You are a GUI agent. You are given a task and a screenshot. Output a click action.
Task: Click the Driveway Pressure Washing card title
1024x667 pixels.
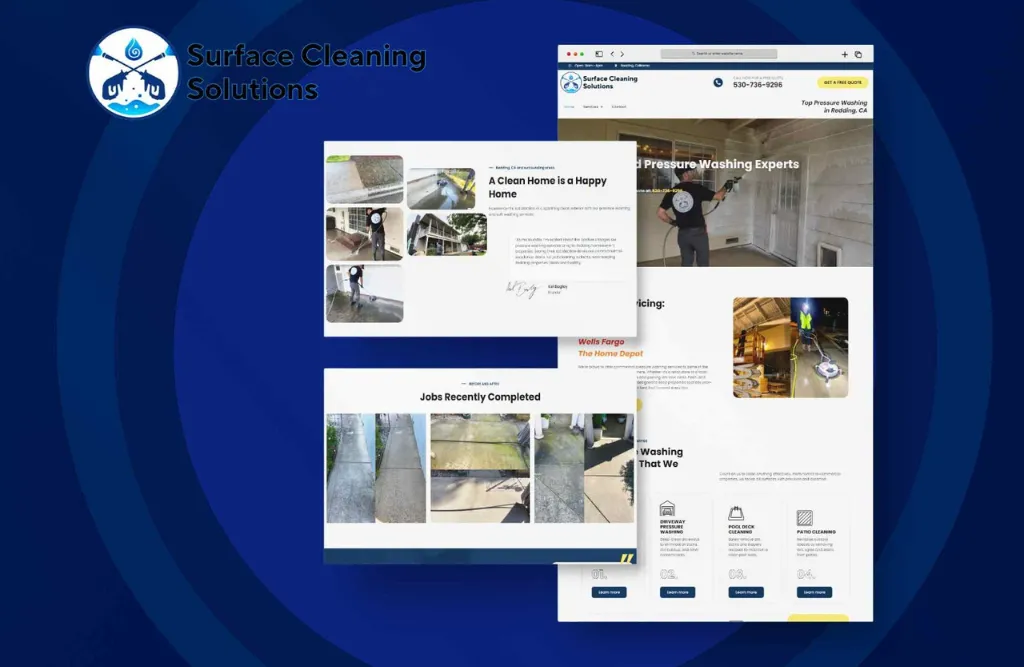tap(673, 527)
